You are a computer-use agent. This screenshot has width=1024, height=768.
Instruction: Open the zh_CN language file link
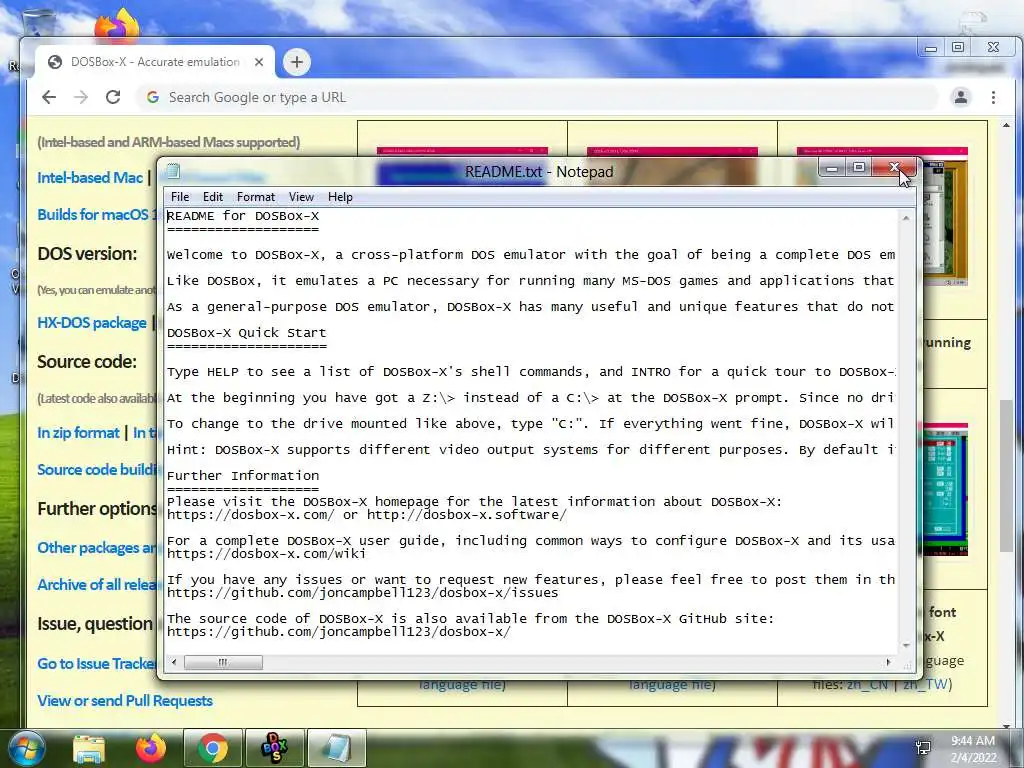coord(867,684)
